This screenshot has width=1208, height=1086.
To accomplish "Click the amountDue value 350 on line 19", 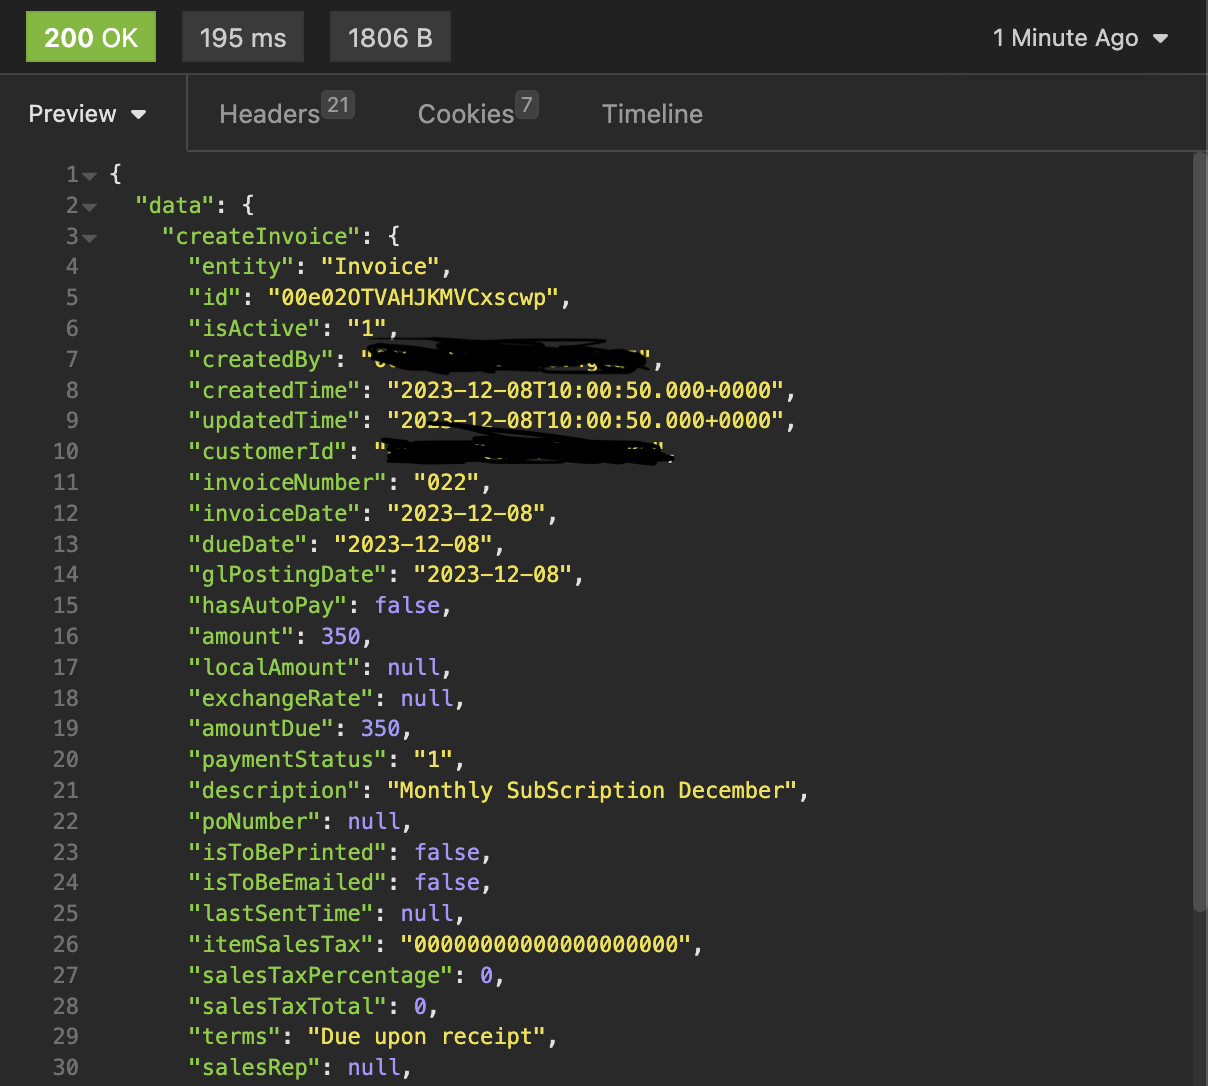I will 381,728.
